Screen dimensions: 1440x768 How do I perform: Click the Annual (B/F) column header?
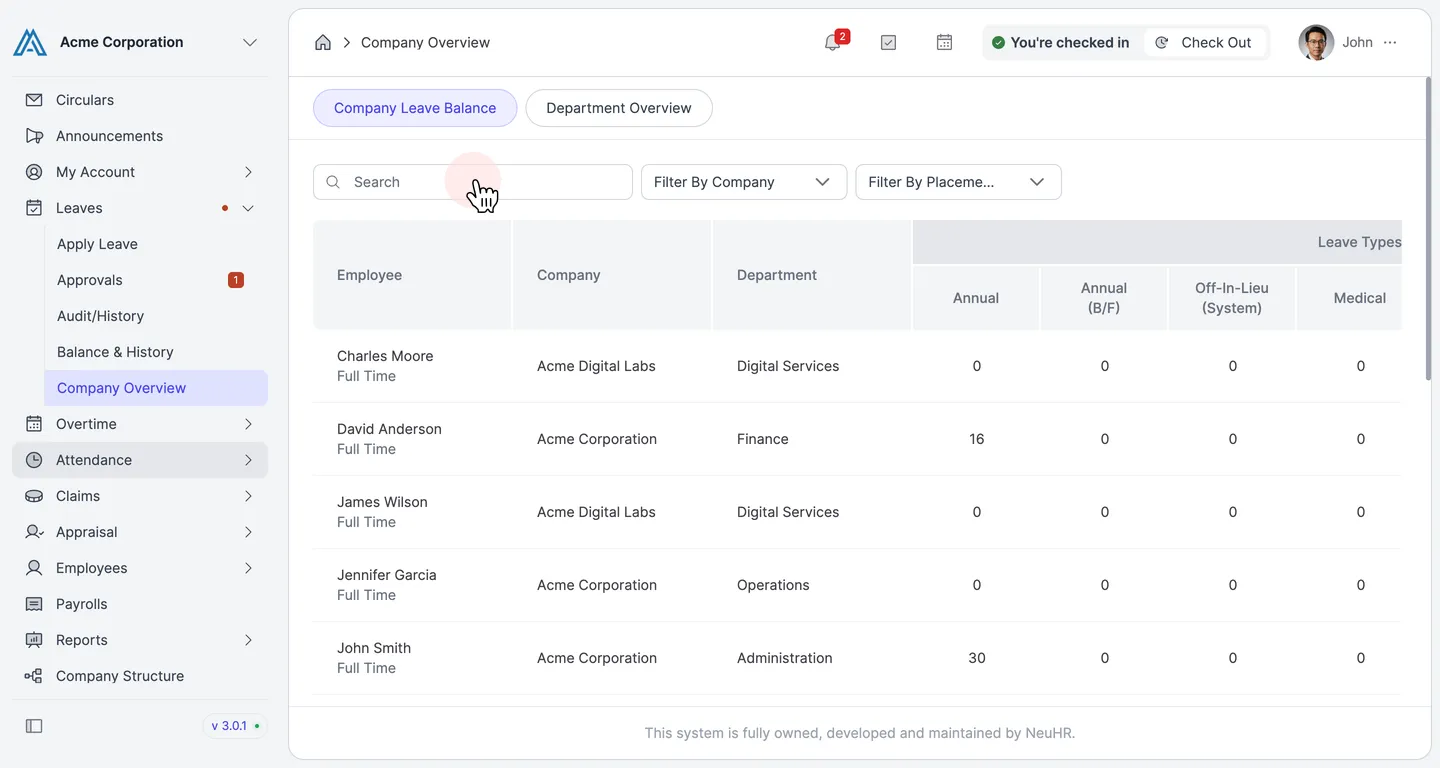[1104, 298]
